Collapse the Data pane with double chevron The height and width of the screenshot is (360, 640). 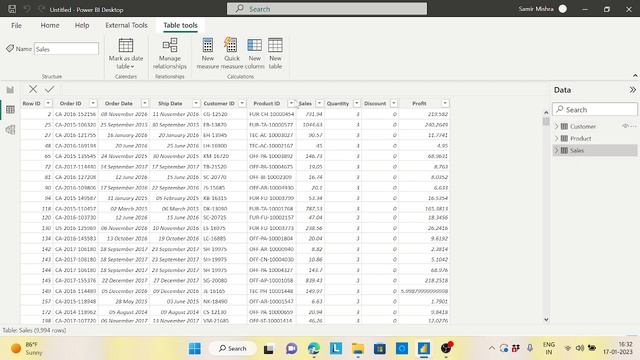point(632,90)
